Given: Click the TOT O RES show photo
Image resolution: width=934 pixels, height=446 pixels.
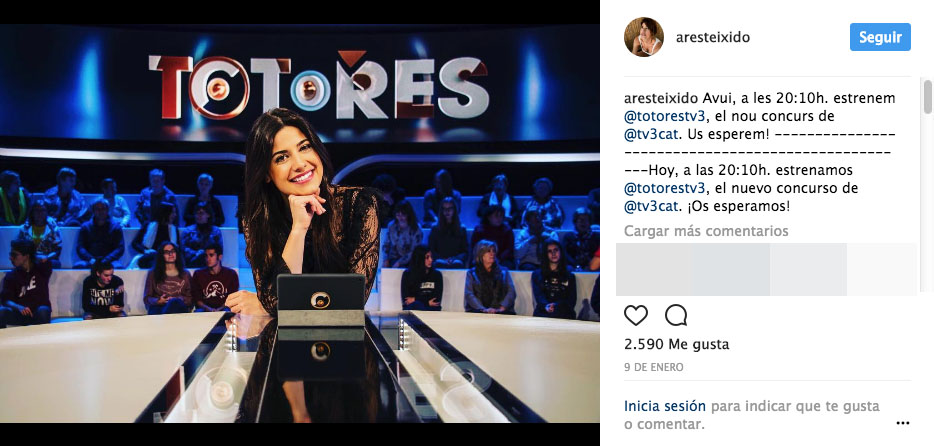Looking at the screenshot, I should 300,223.
